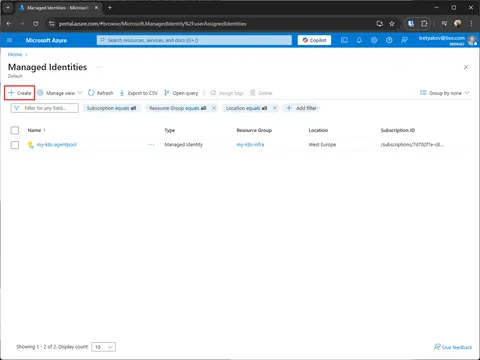
Task: Open the browser profile avatar
Action: tap(458, 24)
